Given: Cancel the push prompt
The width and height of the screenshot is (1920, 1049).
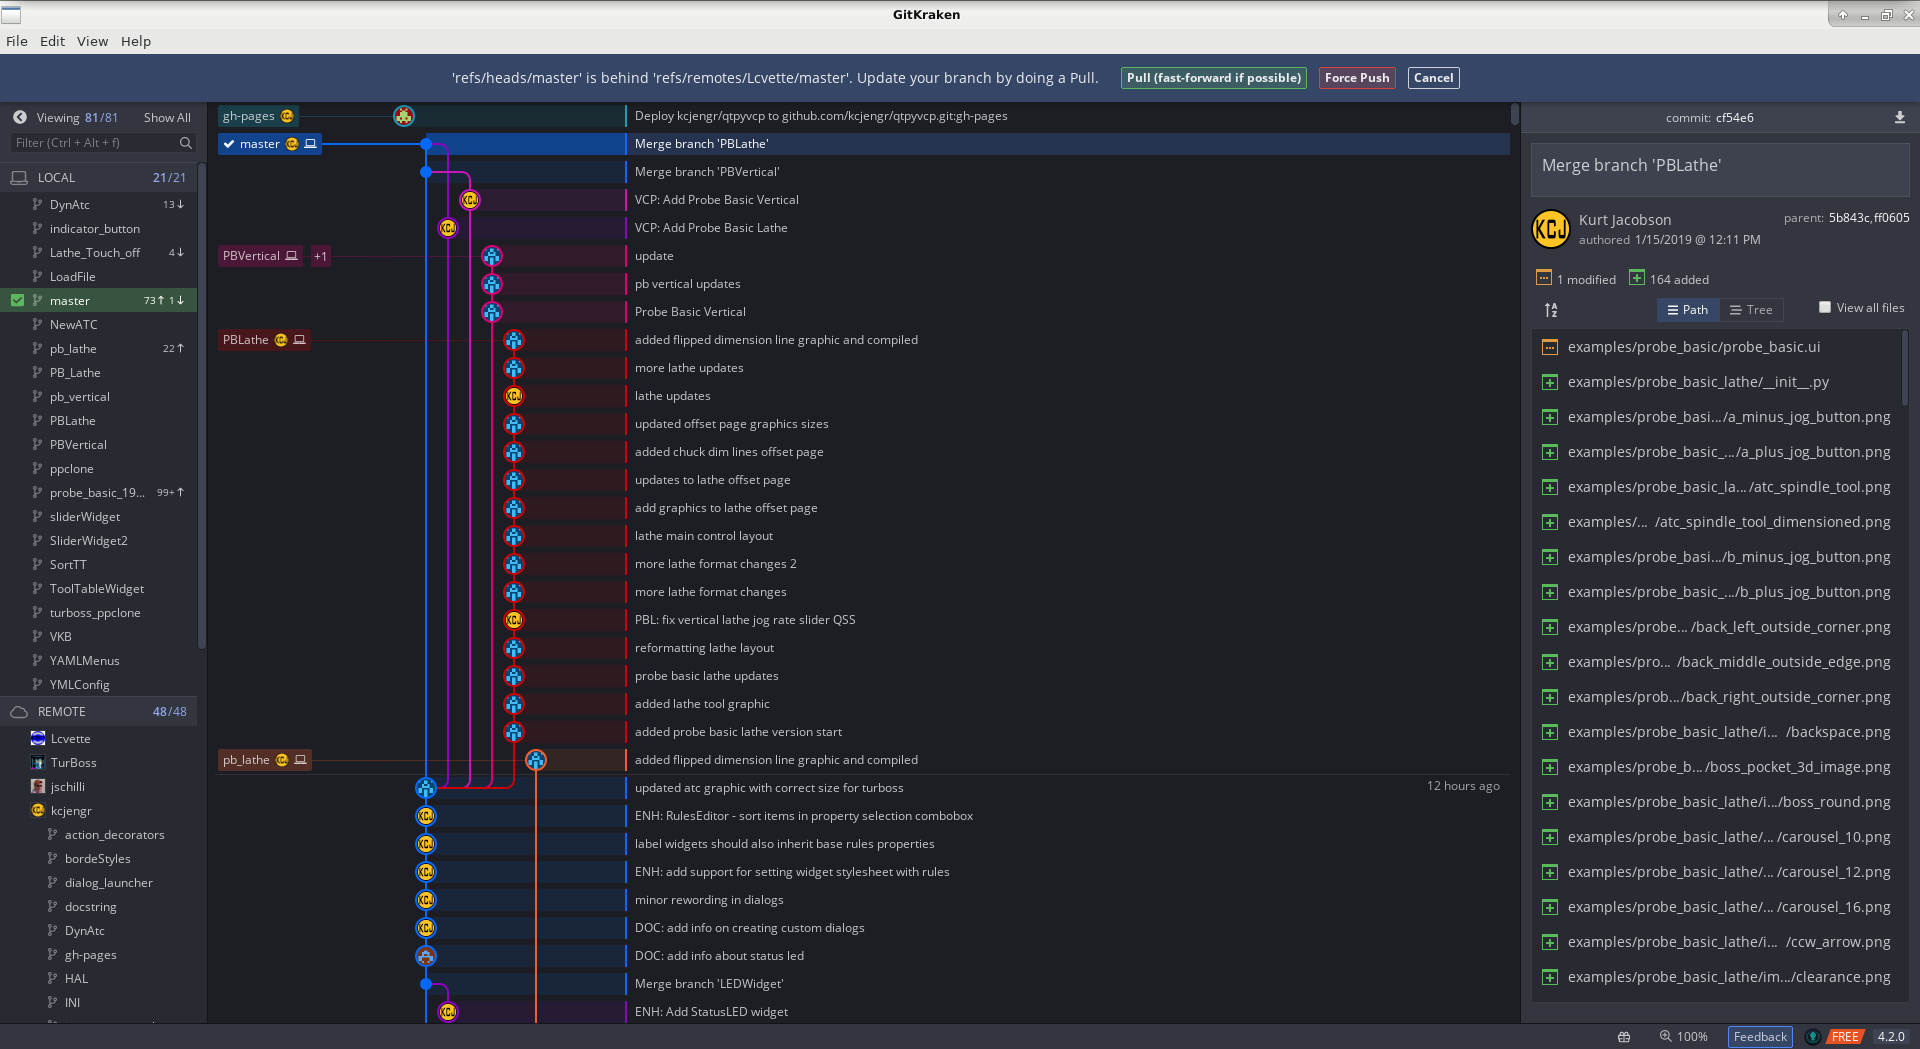Looking at the screenshot, I should [x=1433, y=78].
